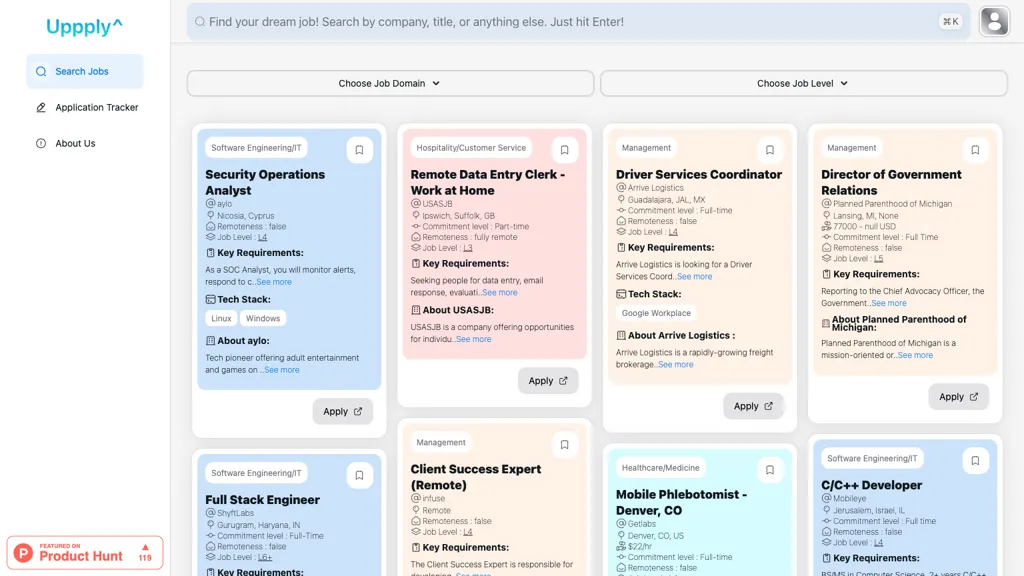Image resolution: width=1024 pixels, height=576 pixels.
Task: Bookmark the Full Stack Engineer card
Action: 359,475
